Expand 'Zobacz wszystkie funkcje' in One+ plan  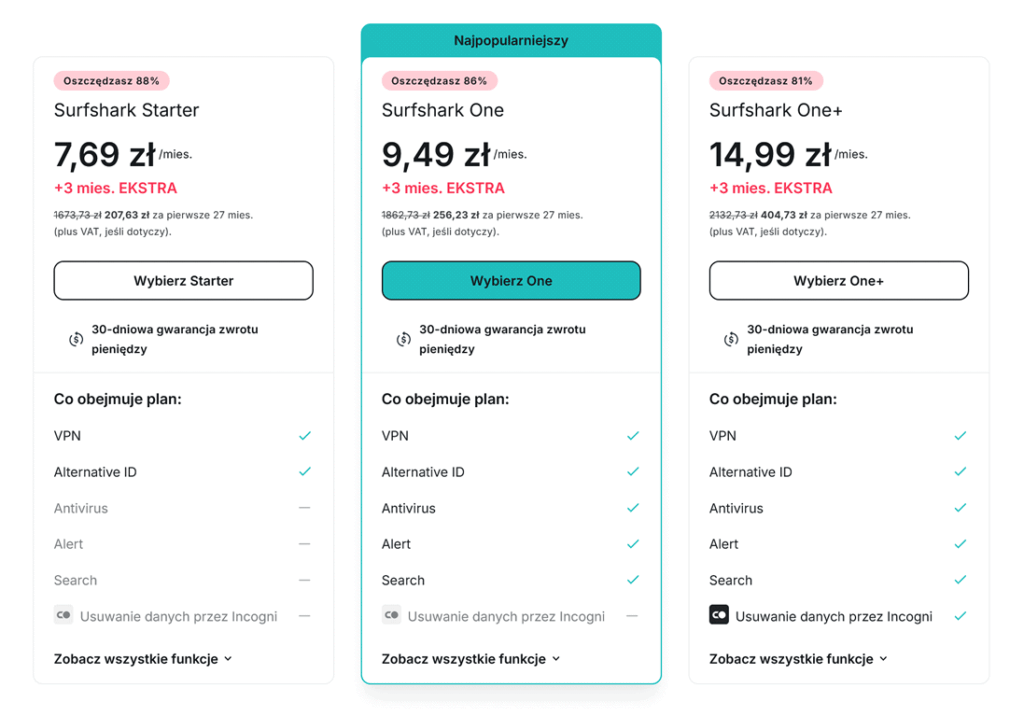[799, 659]
